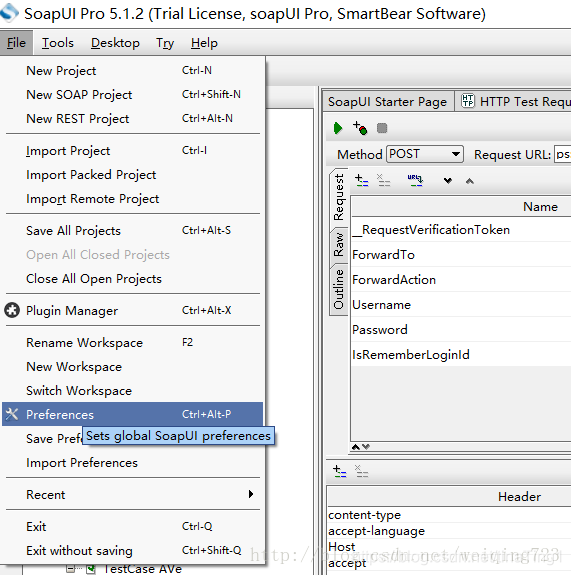Click the move parameter down arrow icon
This screenshot has height=575, width=571.
click(448, 181)
